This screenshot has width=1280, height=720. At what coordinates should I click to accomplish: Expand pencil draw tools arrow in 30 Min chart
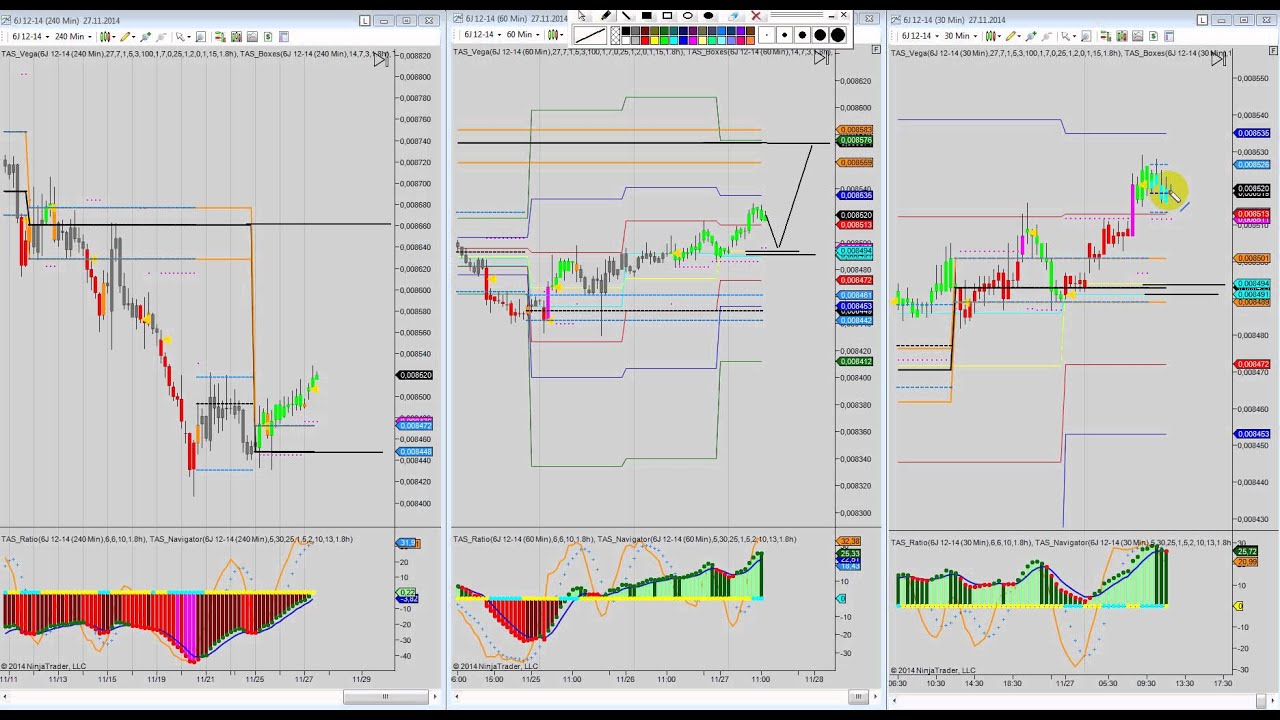[x=1019, y=36]
